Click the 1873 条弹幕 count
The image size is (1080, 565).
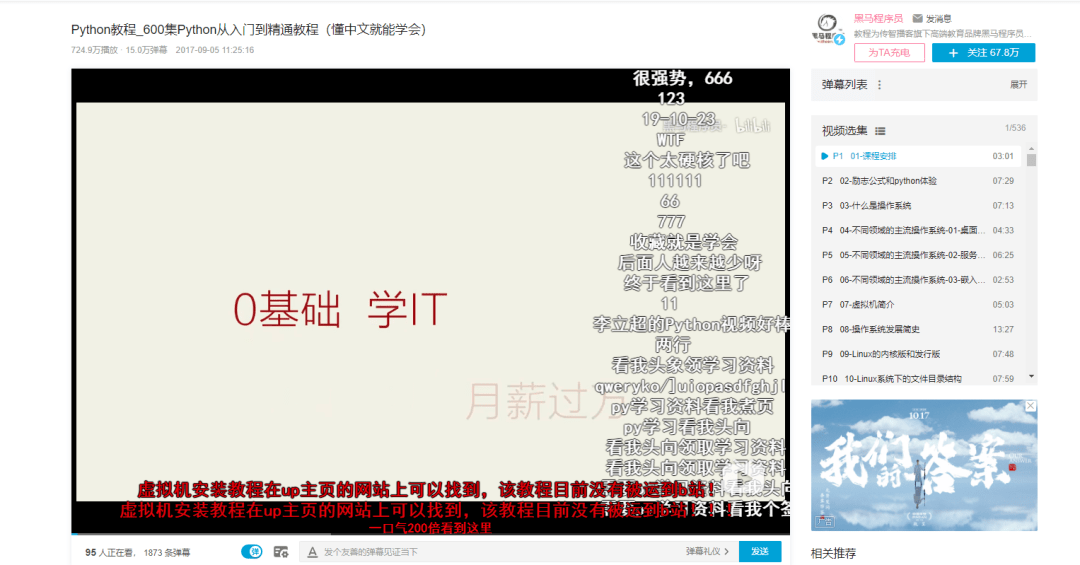pos(167,553)
